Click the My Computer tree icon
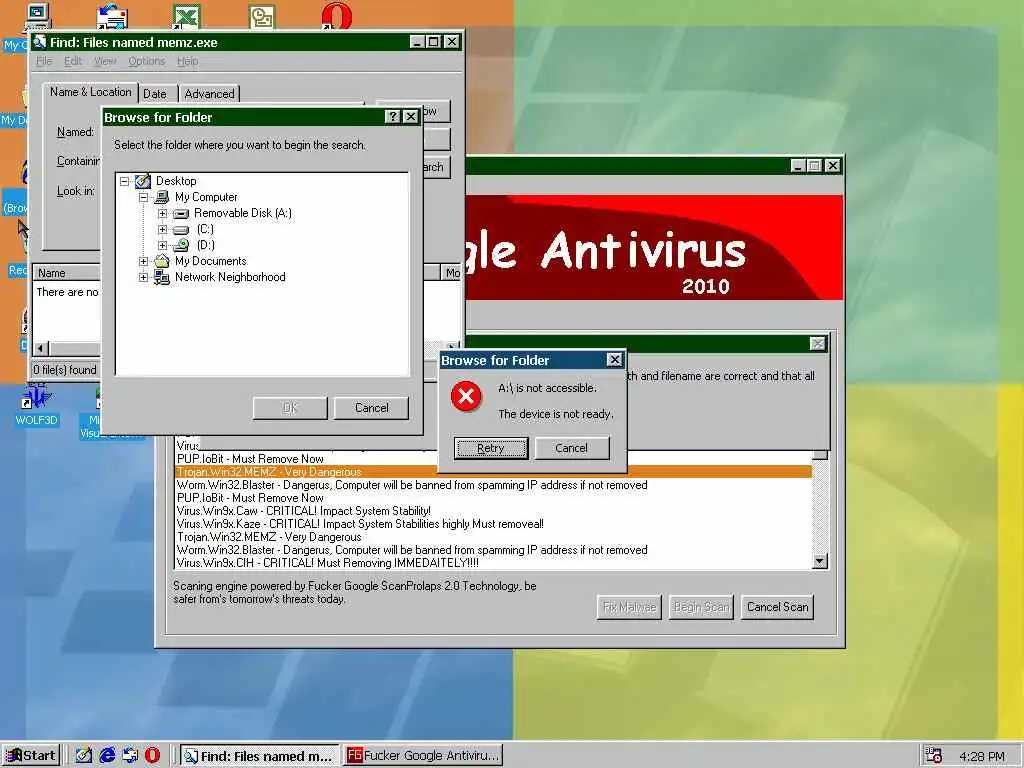Screen dimensions: 1024x768 coord(161,197)
